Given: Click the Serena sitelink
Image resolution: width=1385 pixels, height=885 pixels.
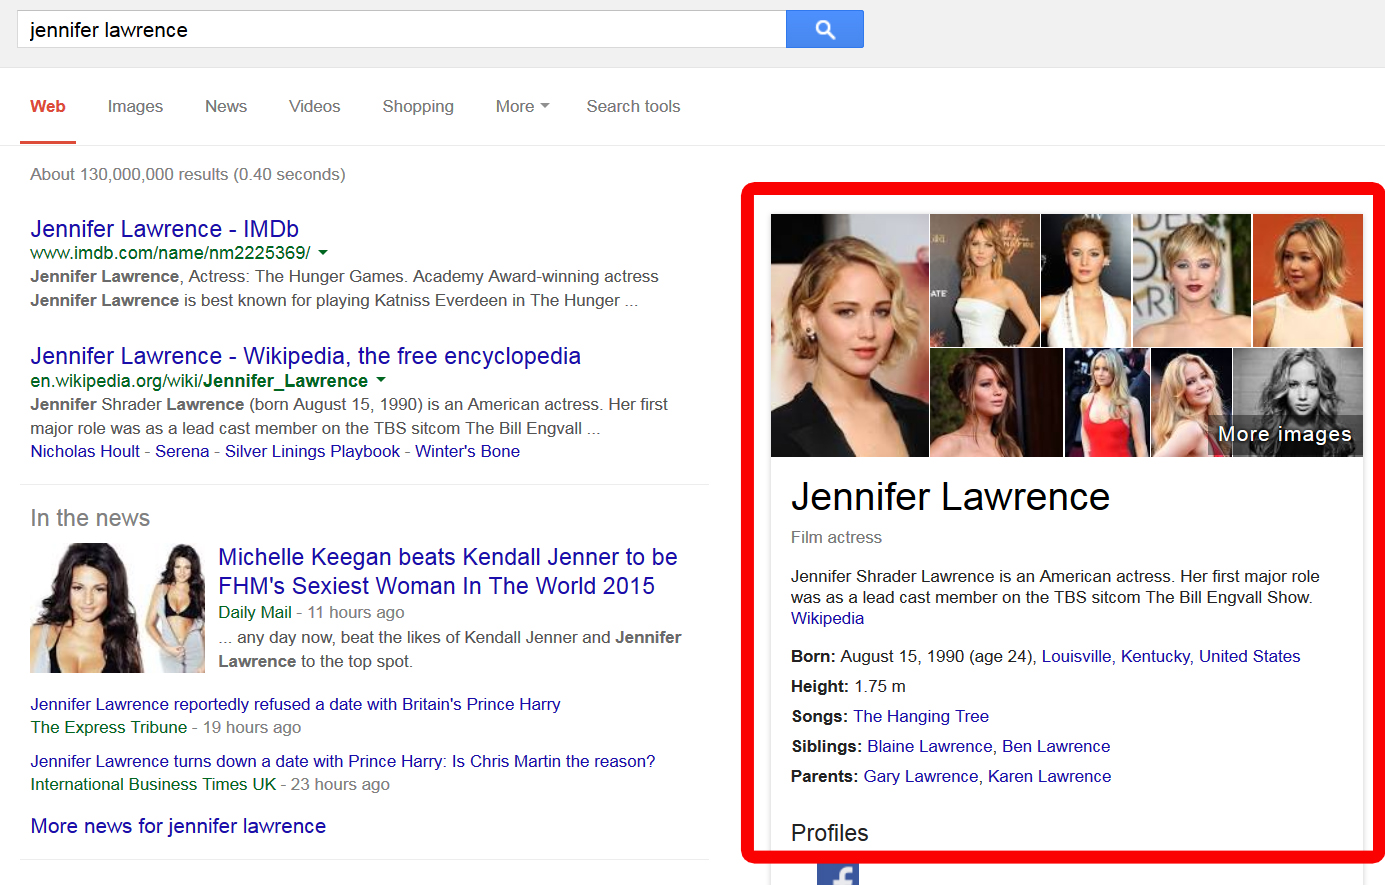Looking at the screenshot, I should click(182, 451).
